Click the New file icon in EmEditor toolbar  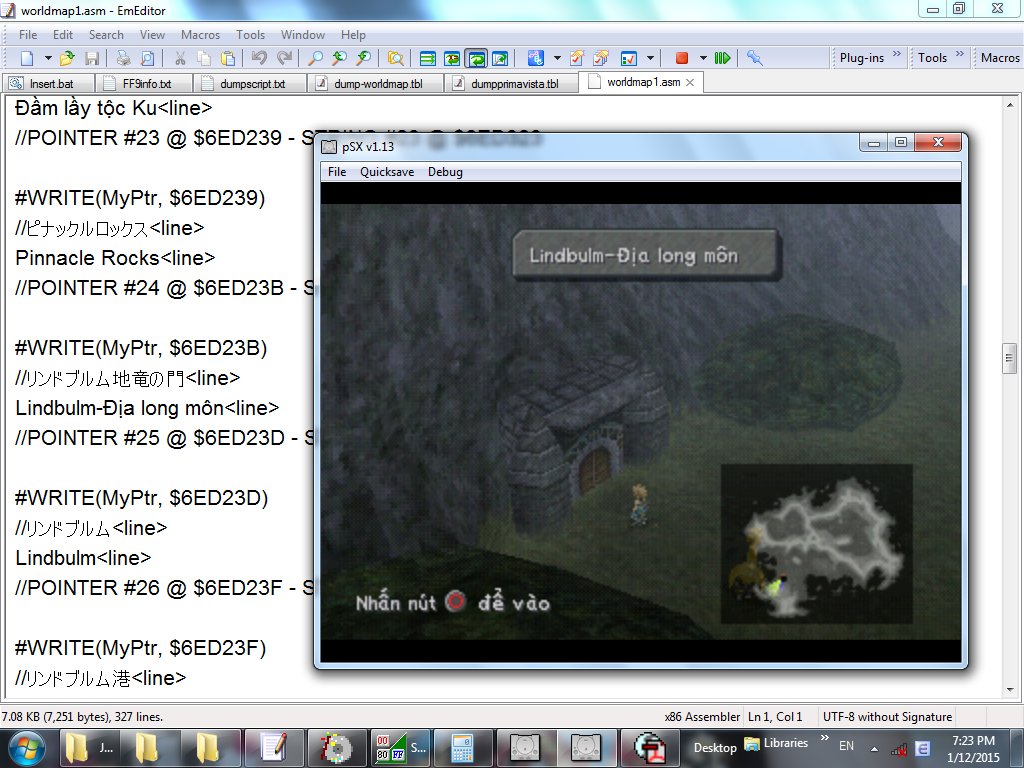[x=27, y=58]
